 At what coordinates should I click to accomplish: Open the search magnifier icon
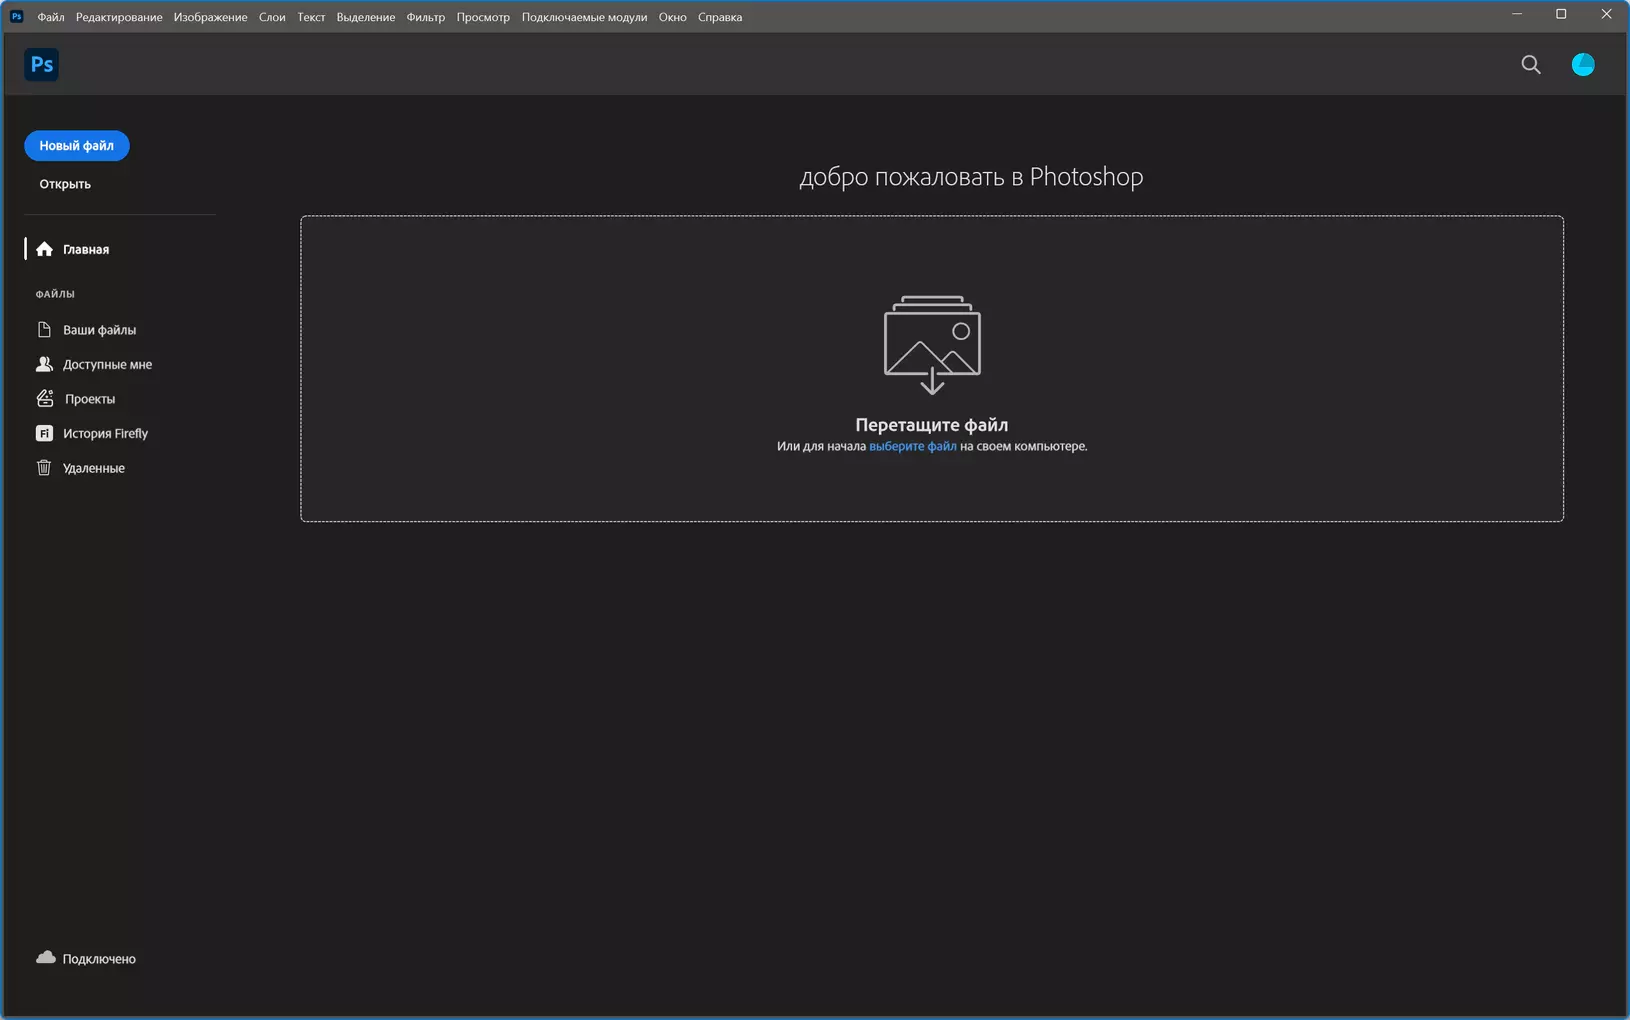pos(1531,65)
